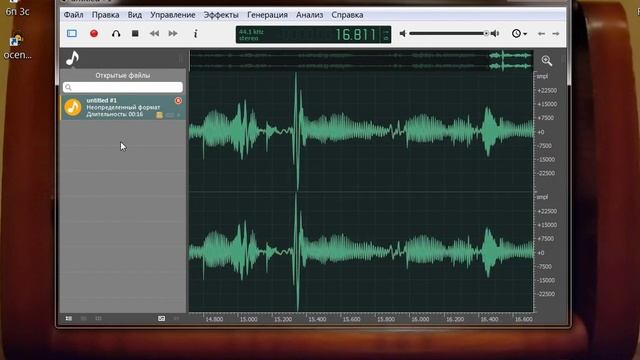Click the yellow save-state icon on untitled #1

coord(159,116)
